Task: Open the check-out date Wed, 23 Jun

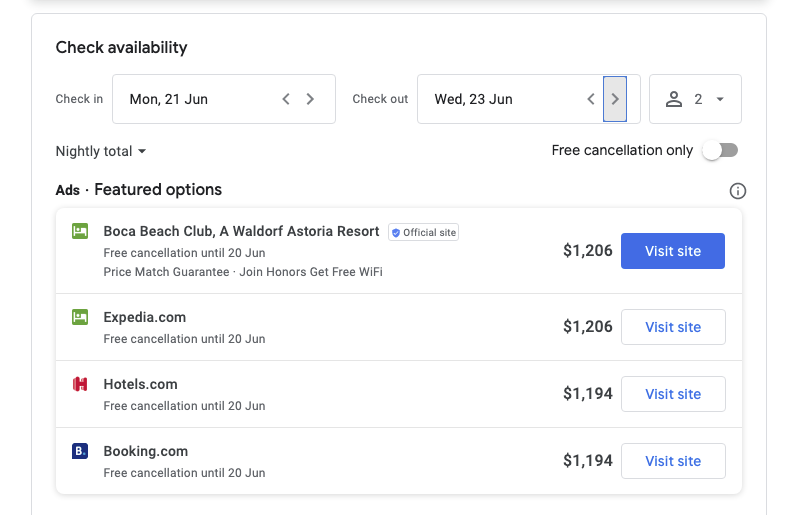Action: click(x=473, y=99)
